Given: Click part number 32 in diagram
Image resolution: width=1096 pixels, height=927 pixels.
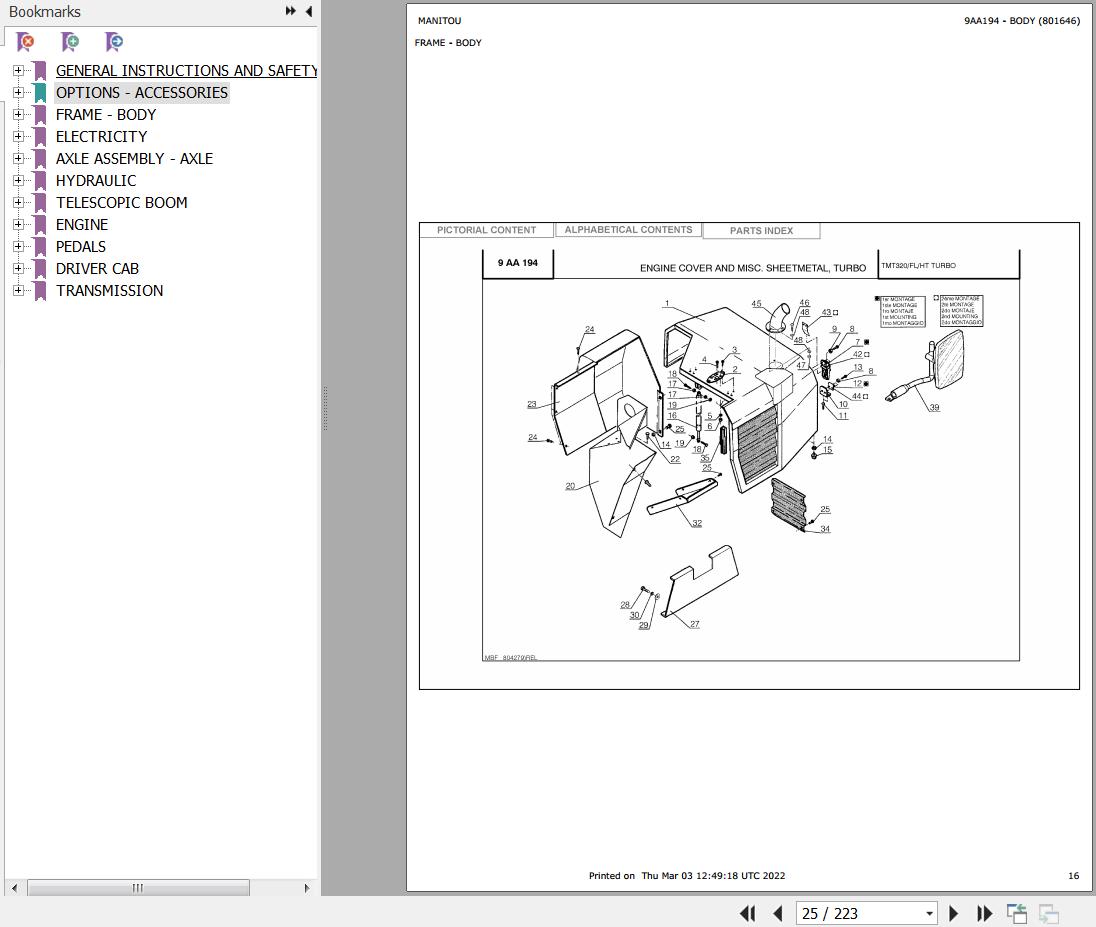Looking at the screenshot, I should pos(697,523).
